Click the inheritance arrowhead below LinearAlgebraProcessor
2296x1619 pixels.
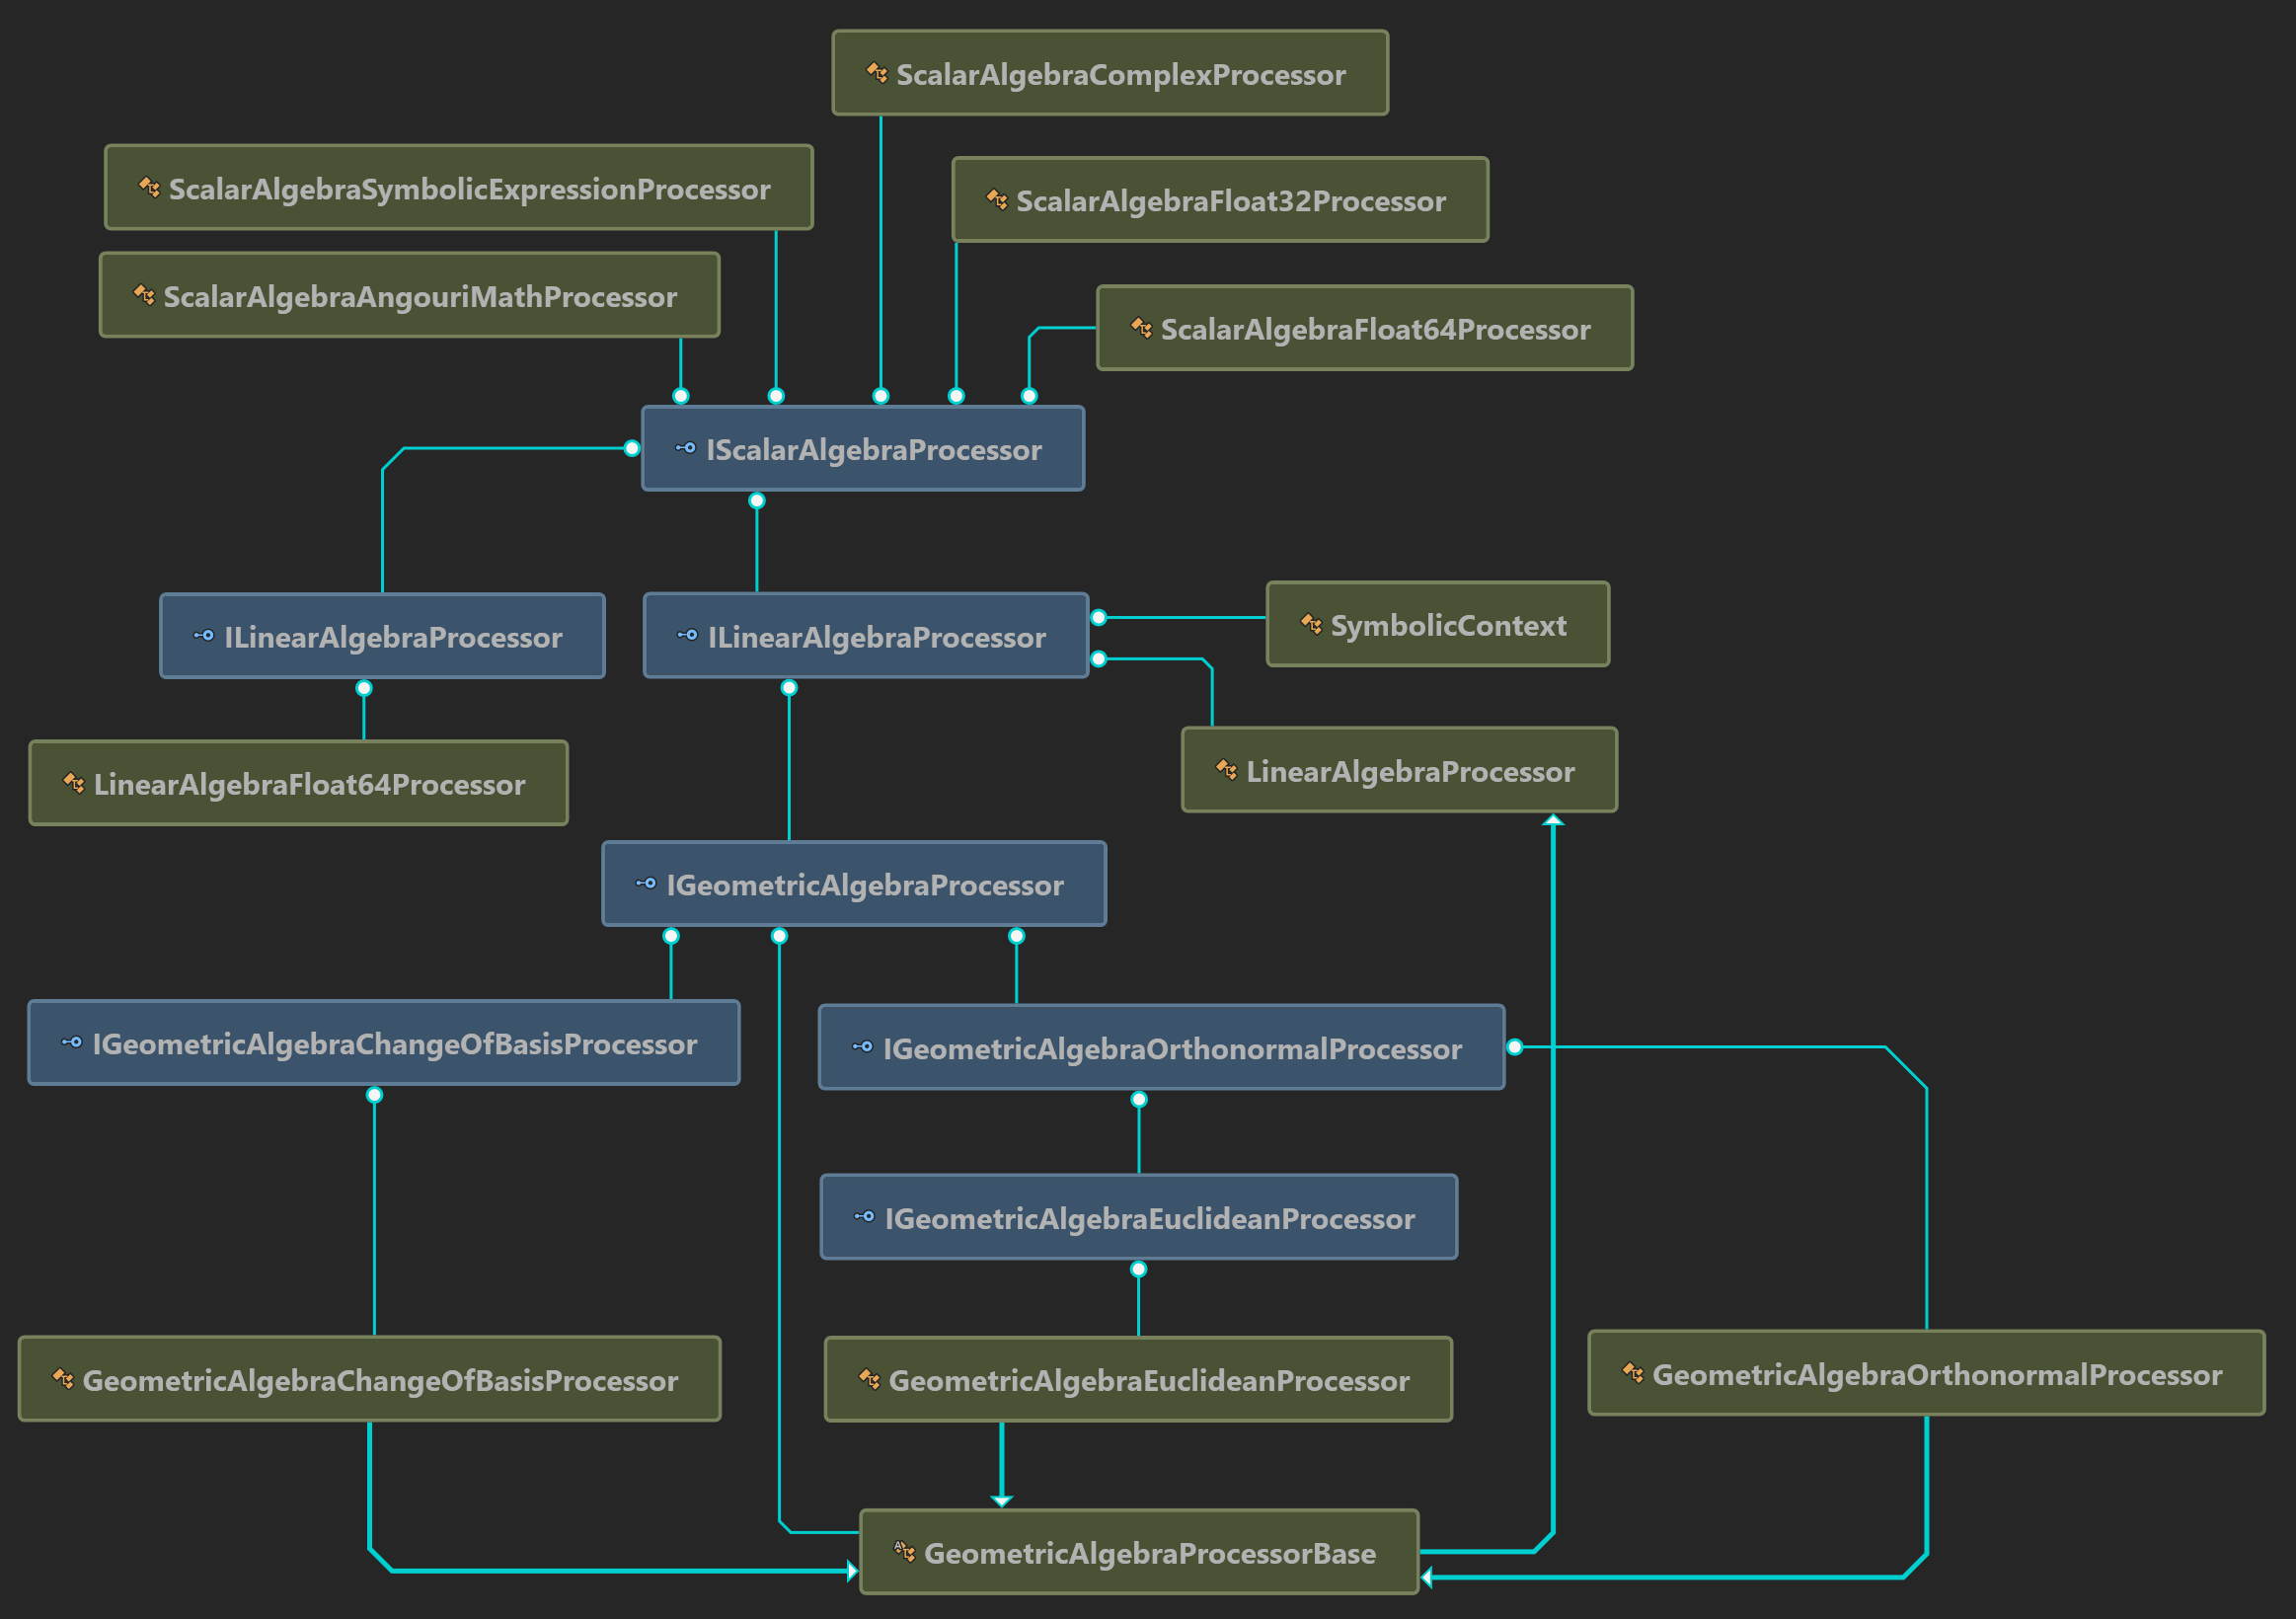1552,821
